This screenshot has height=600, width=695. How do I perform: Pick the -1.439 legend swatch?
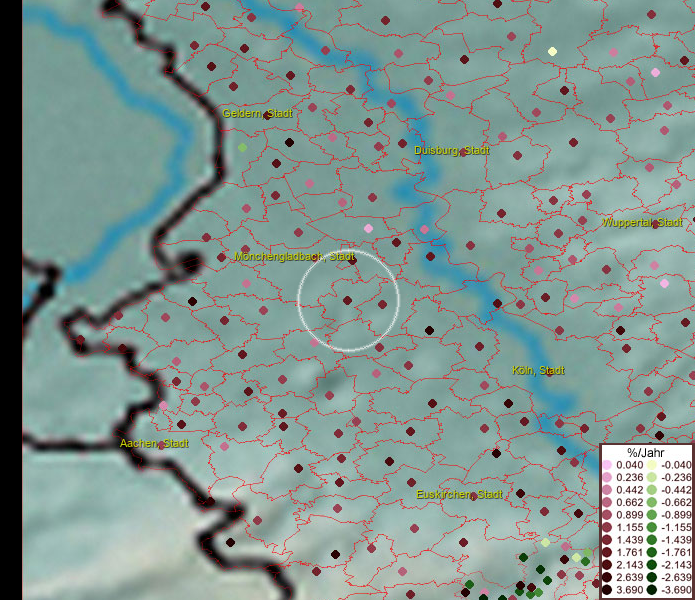click(652, 540)
